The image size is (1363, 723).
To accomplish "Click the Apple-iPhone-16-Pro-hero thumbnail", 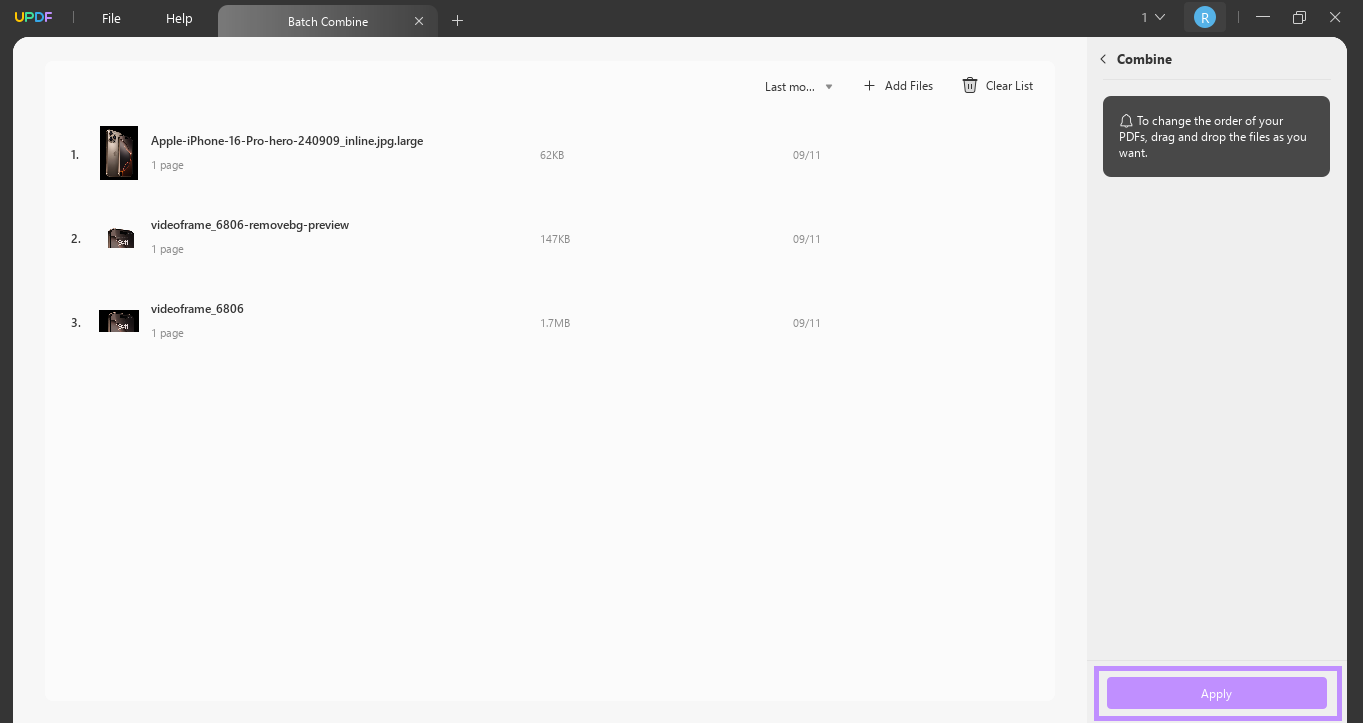I will 118,153.
